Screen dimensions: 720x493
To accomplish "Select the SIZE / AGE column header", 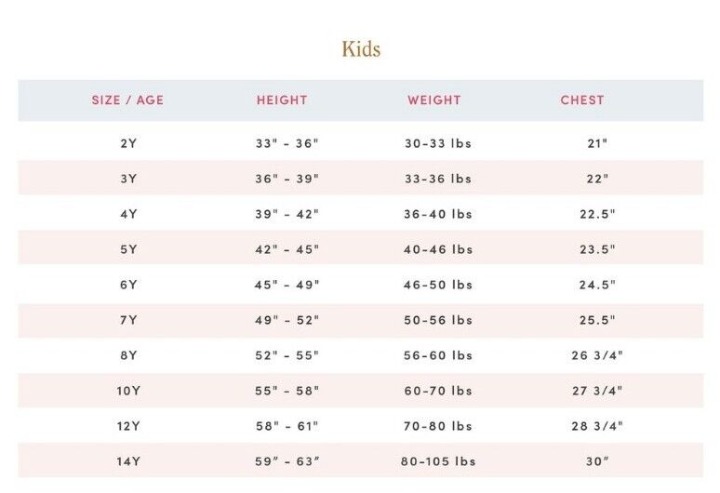I will point(128,100).
